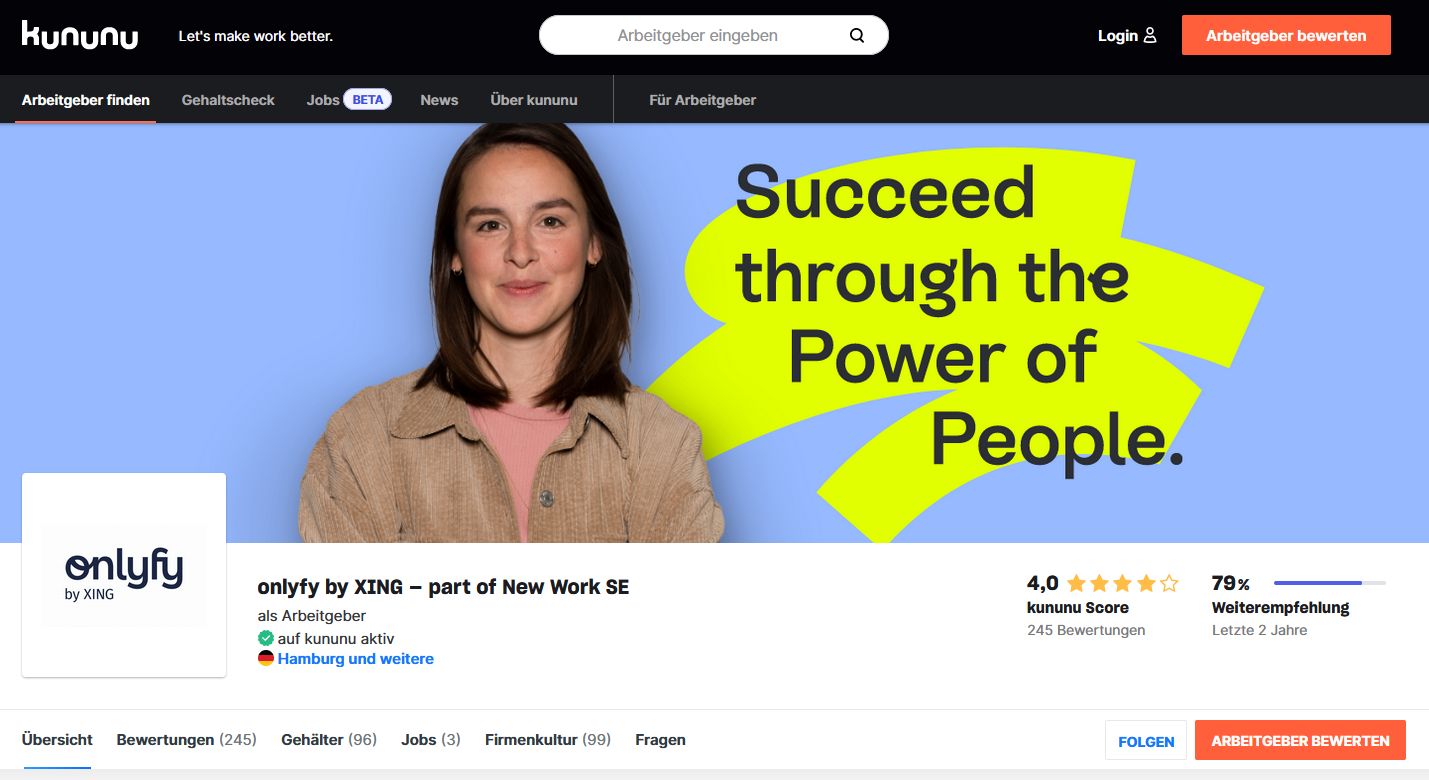Click the German flag icon

coord(266,659)
